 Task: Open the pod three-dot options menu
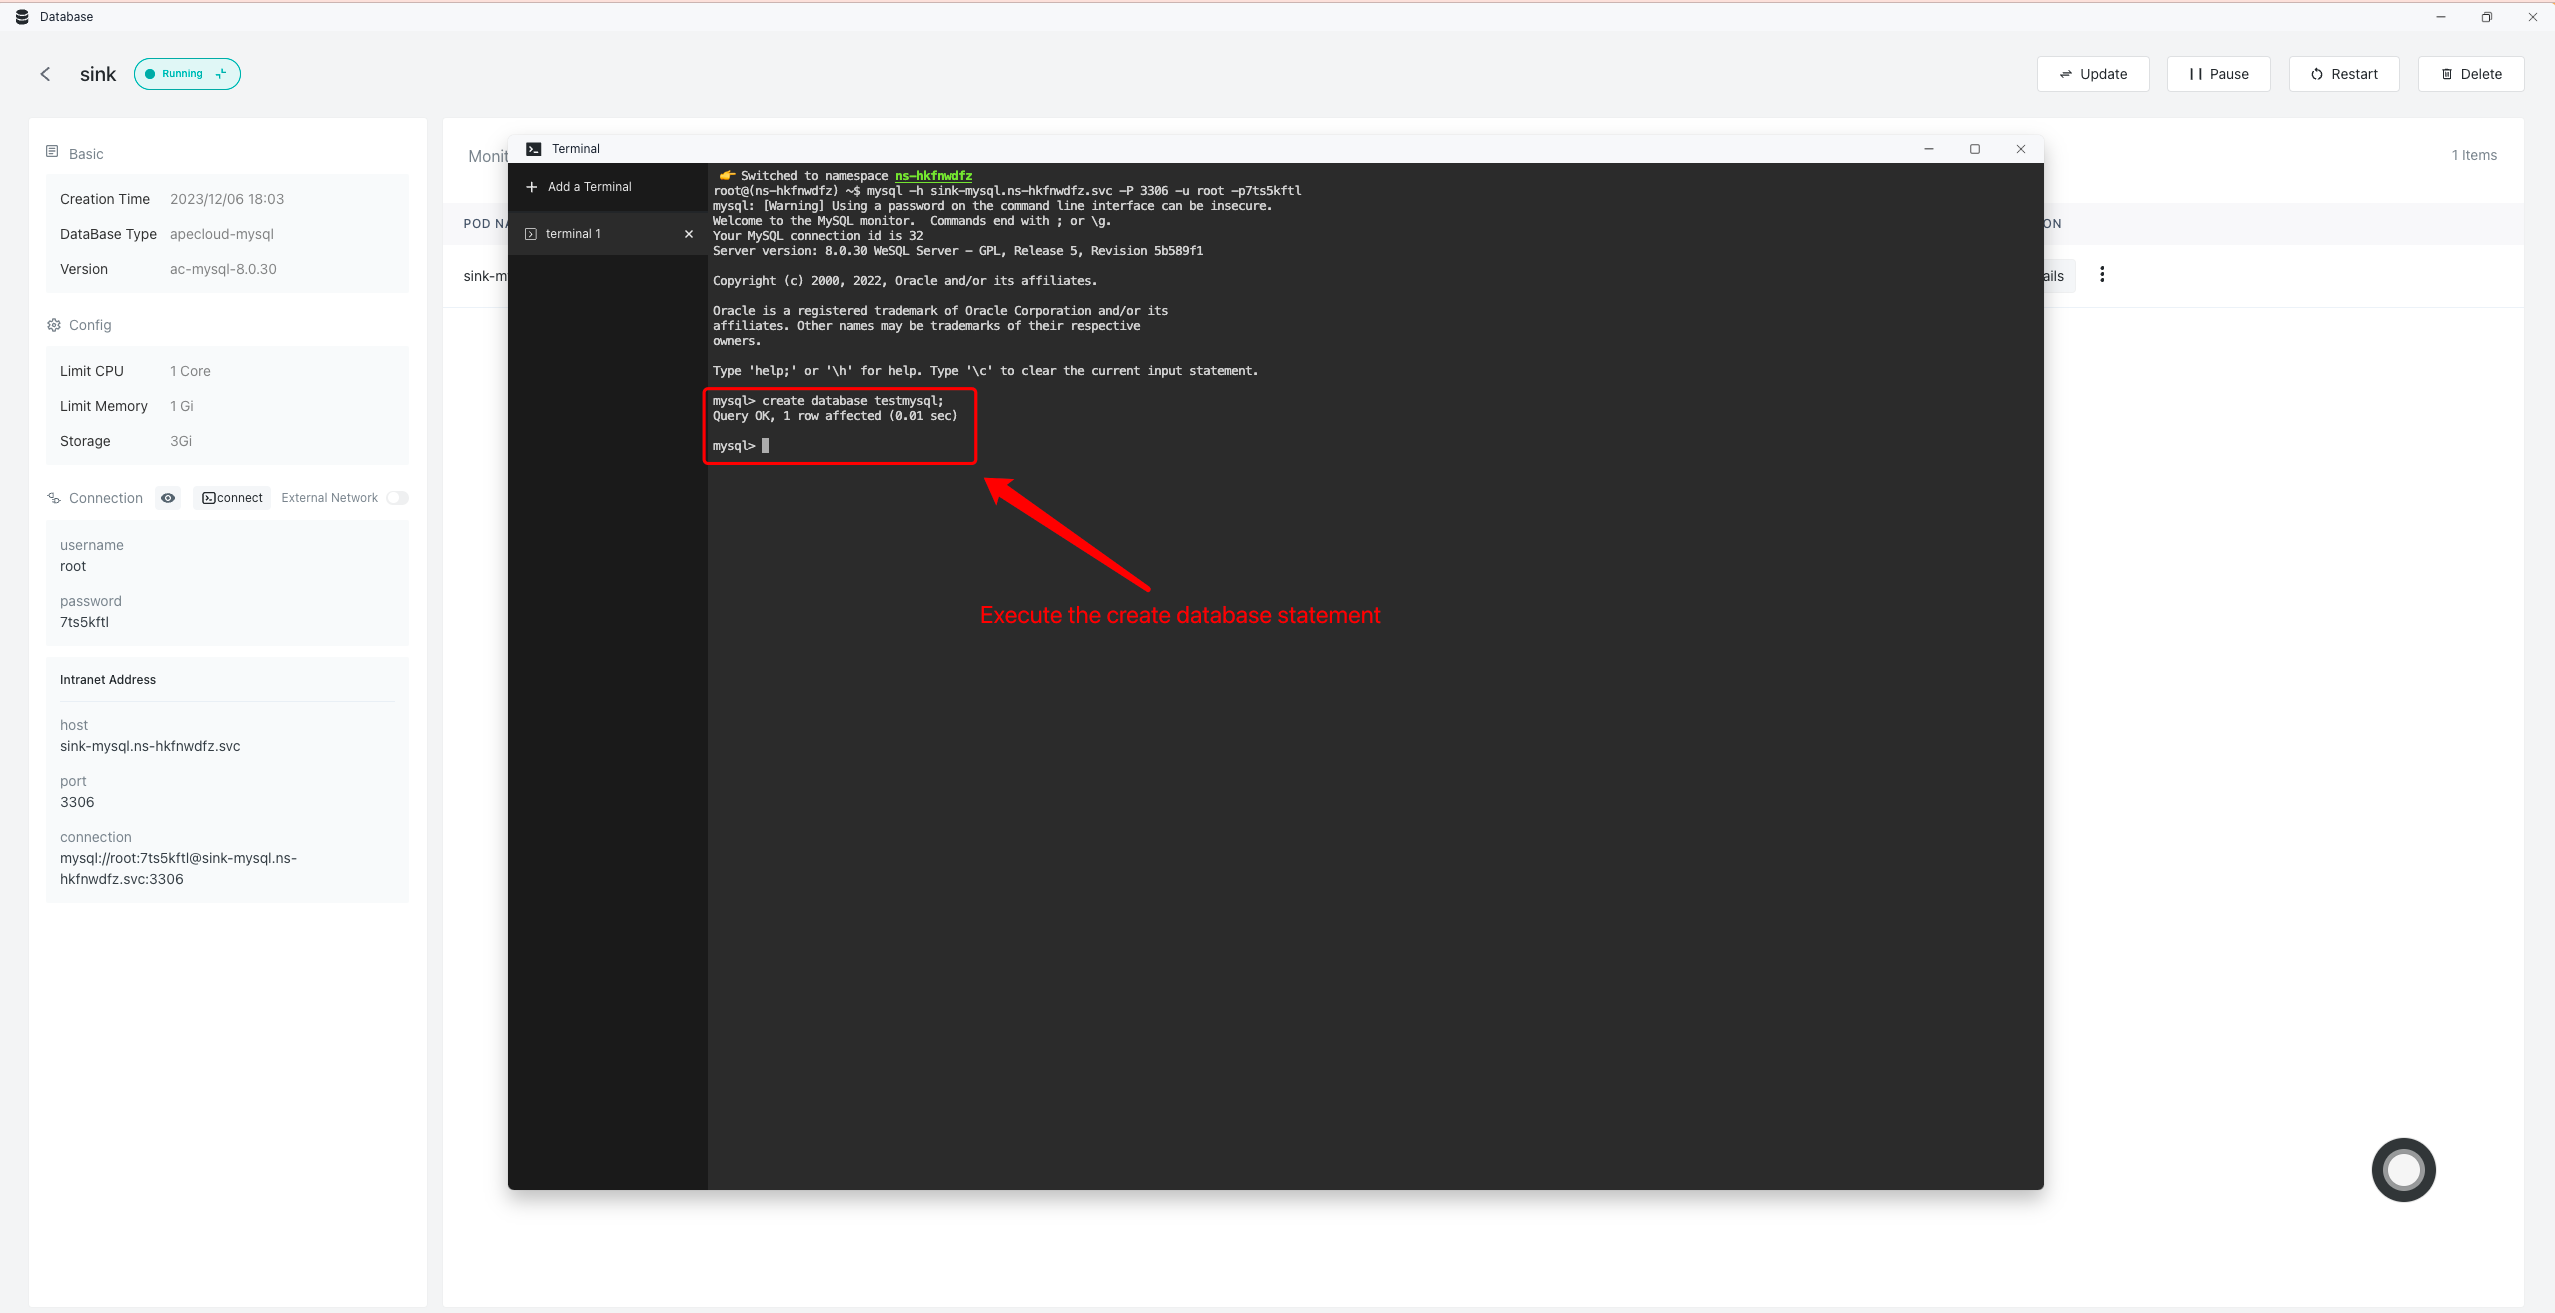pos(2102,275)
